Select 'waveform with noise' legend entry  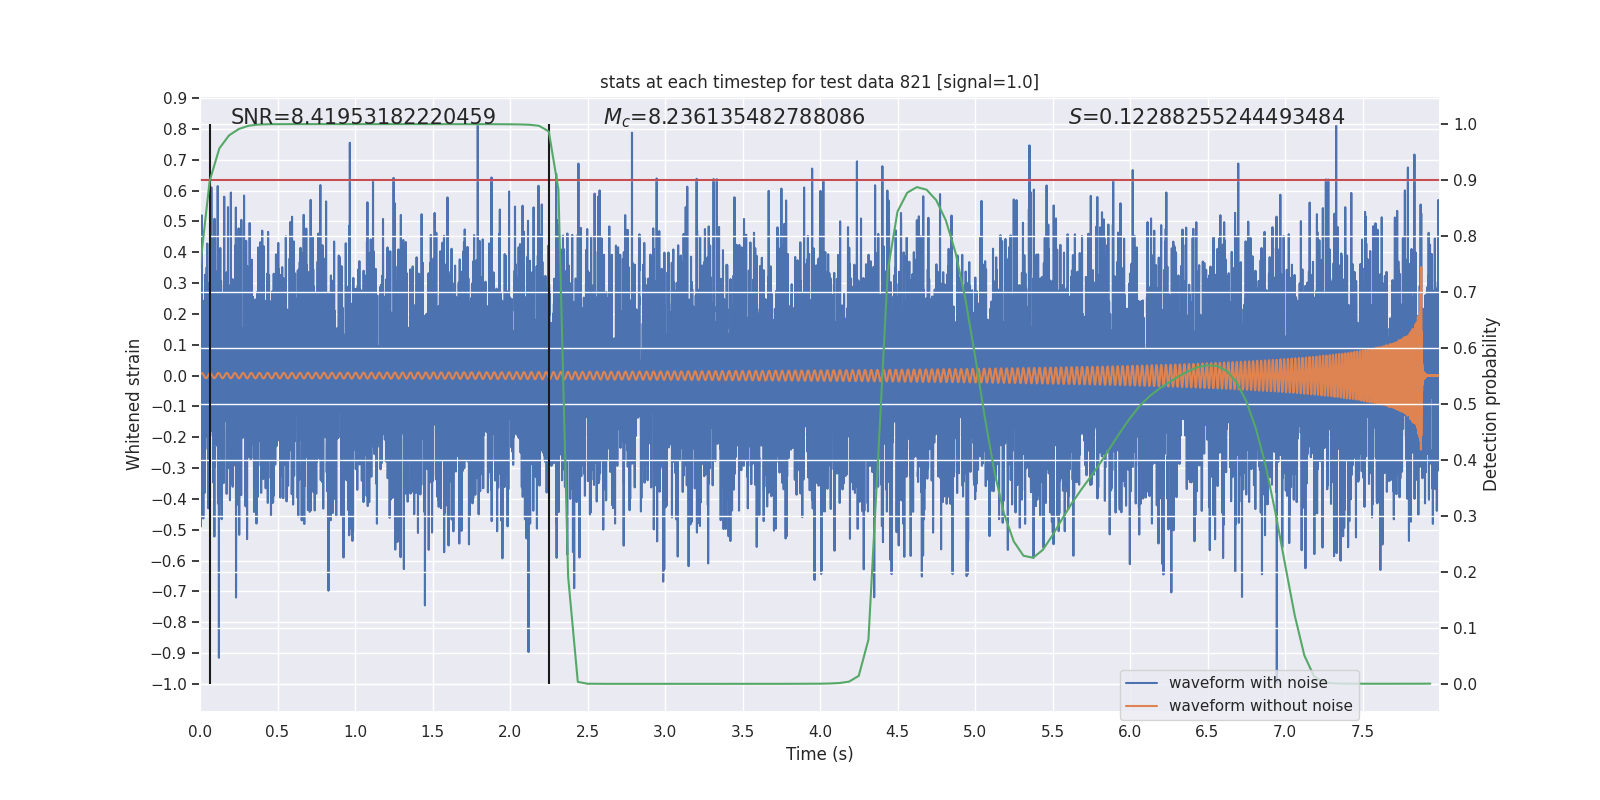pos(1248,683)
